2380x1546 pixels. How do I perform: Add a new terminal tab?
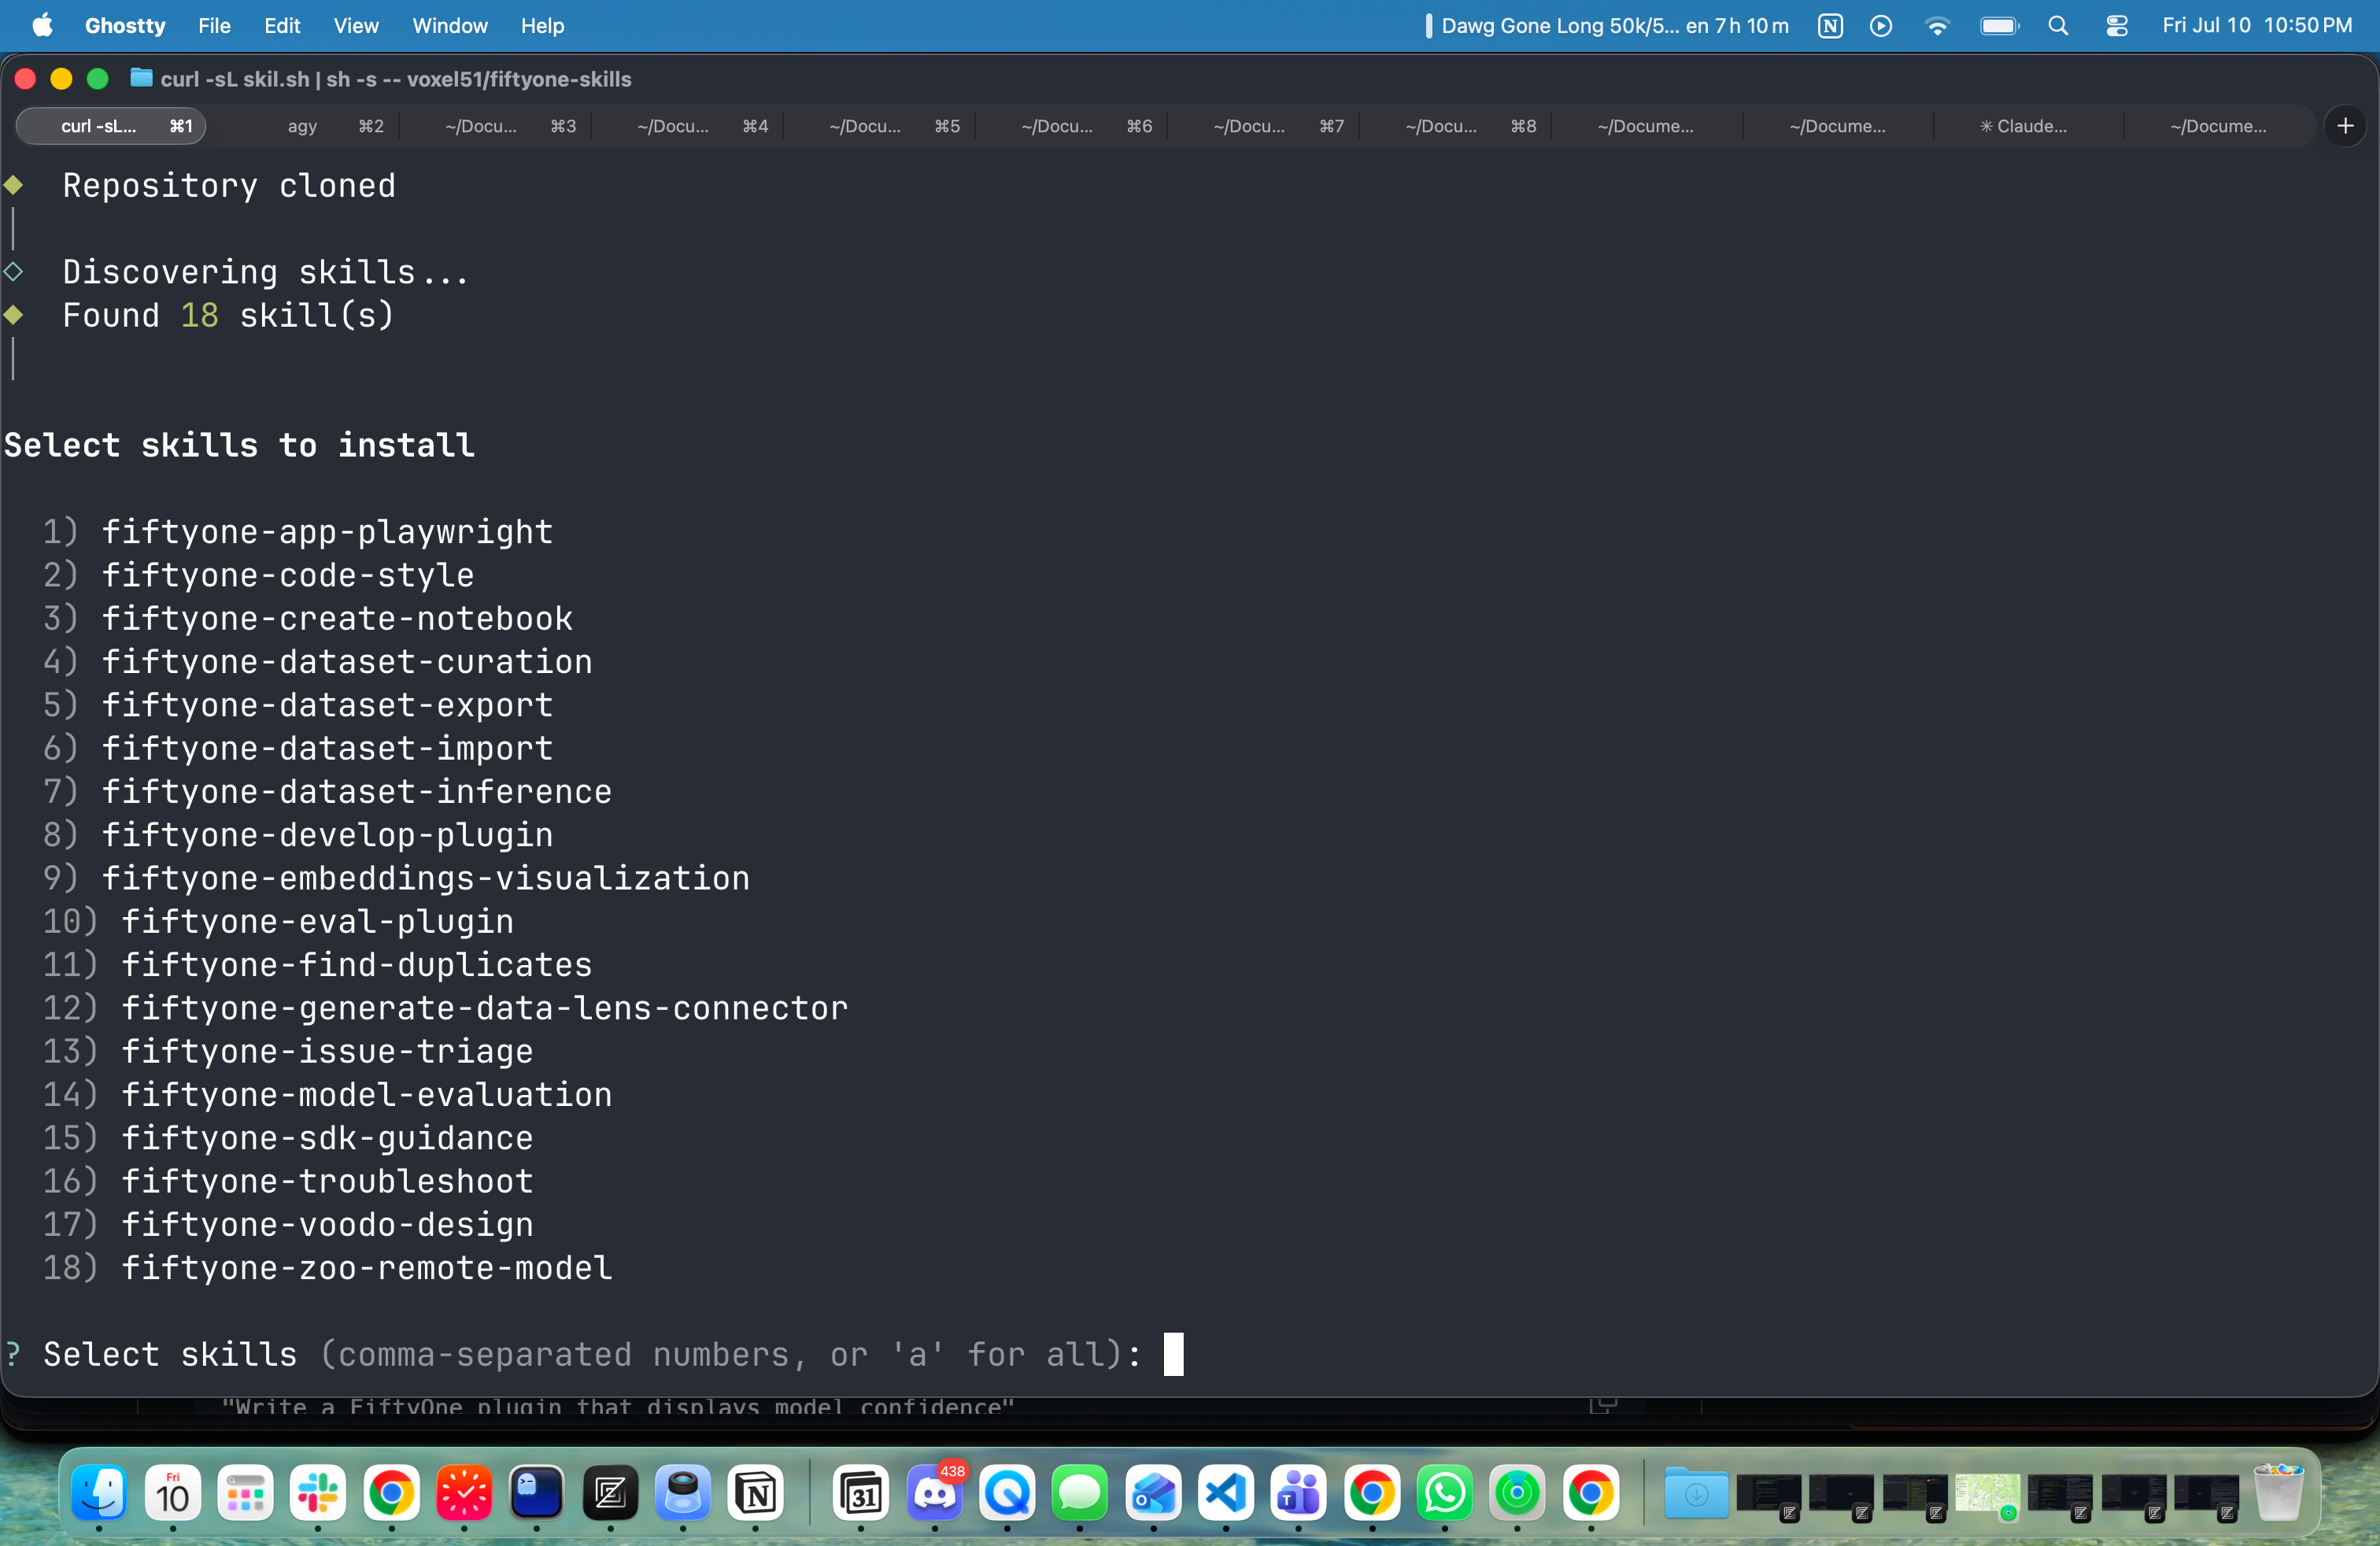click(2345, 126)
